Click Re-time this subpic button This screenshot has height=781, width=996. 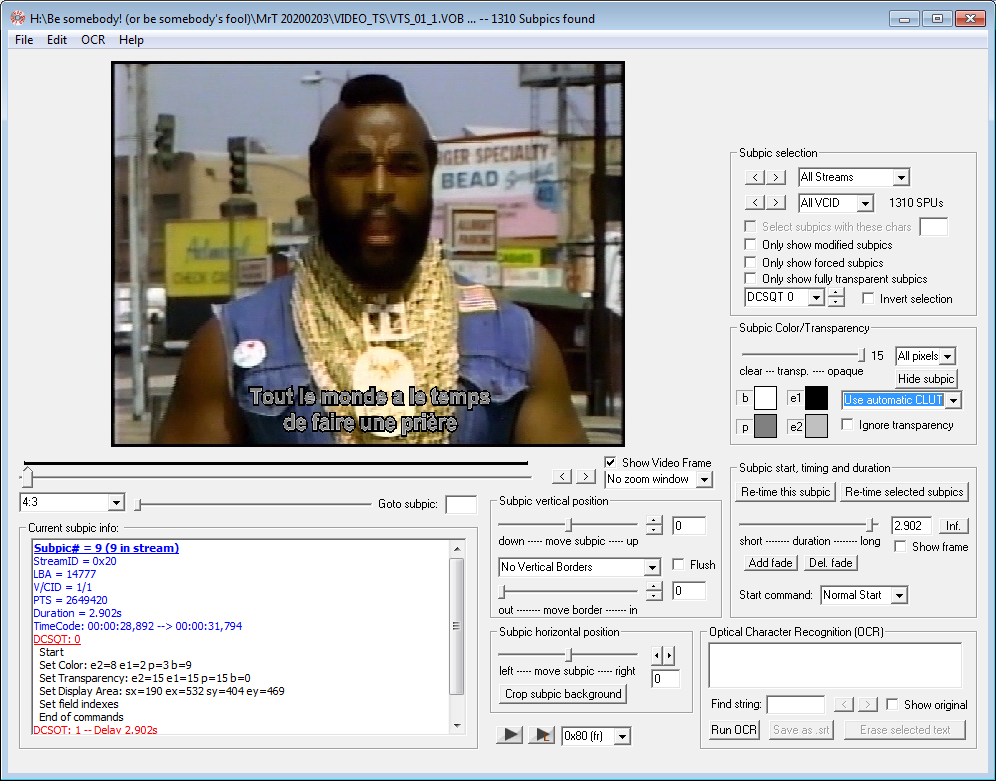click(785, 491)
